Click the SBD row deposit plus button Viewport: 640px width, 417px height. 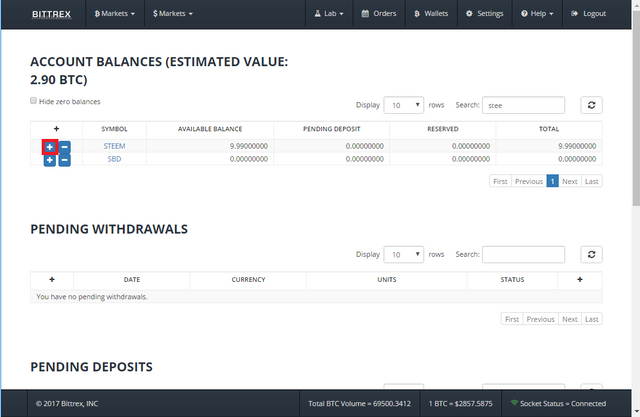(50, 160)
